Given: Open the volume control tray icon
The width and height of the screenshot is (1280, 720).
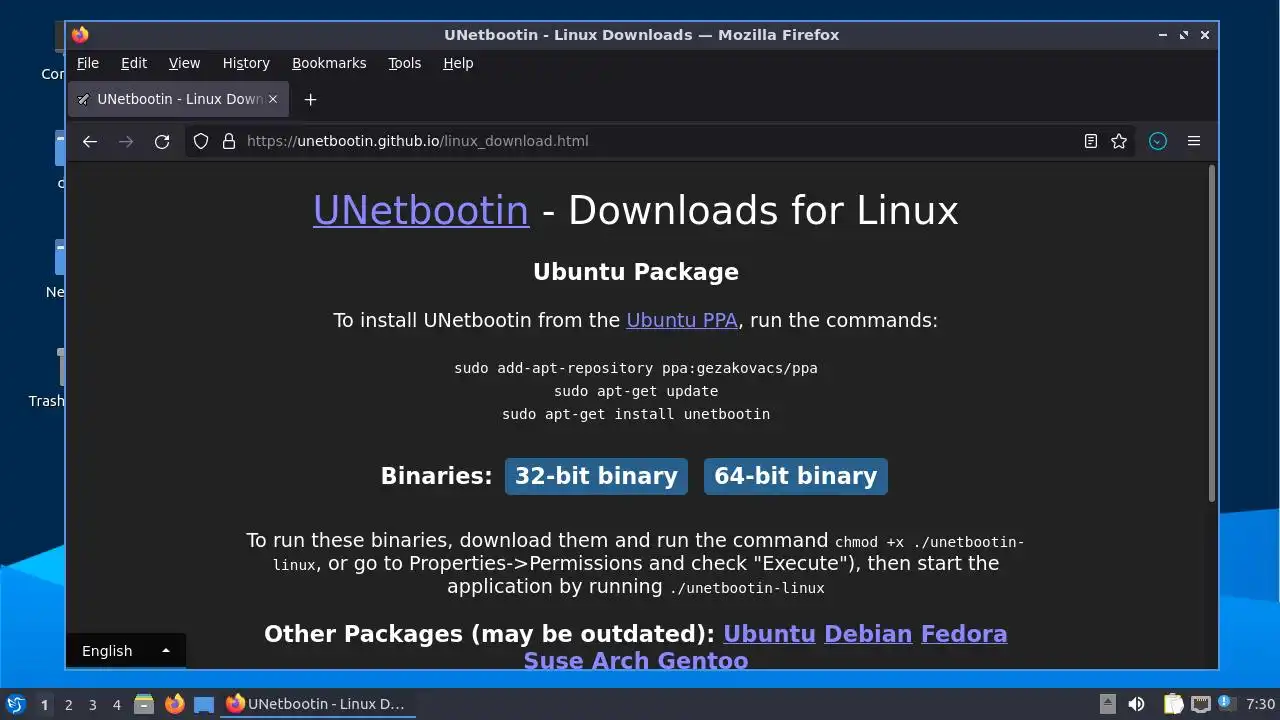Looking at the screenshot, I should pyautogui.click(x=1136, y=704).
